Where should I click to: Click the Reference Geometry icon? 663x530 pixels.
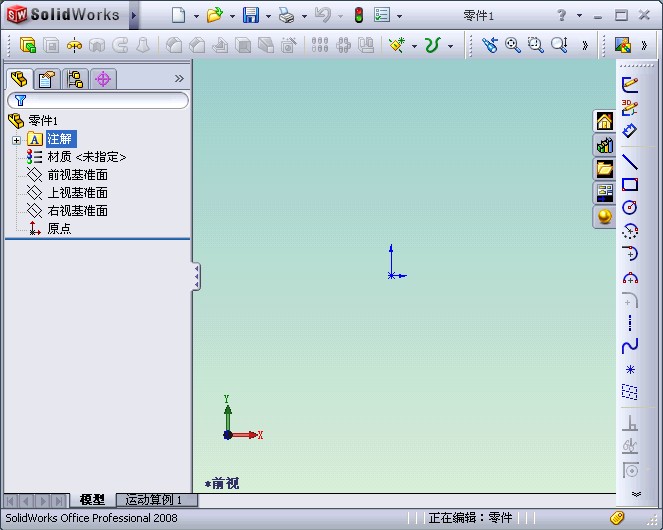(397, 45)
